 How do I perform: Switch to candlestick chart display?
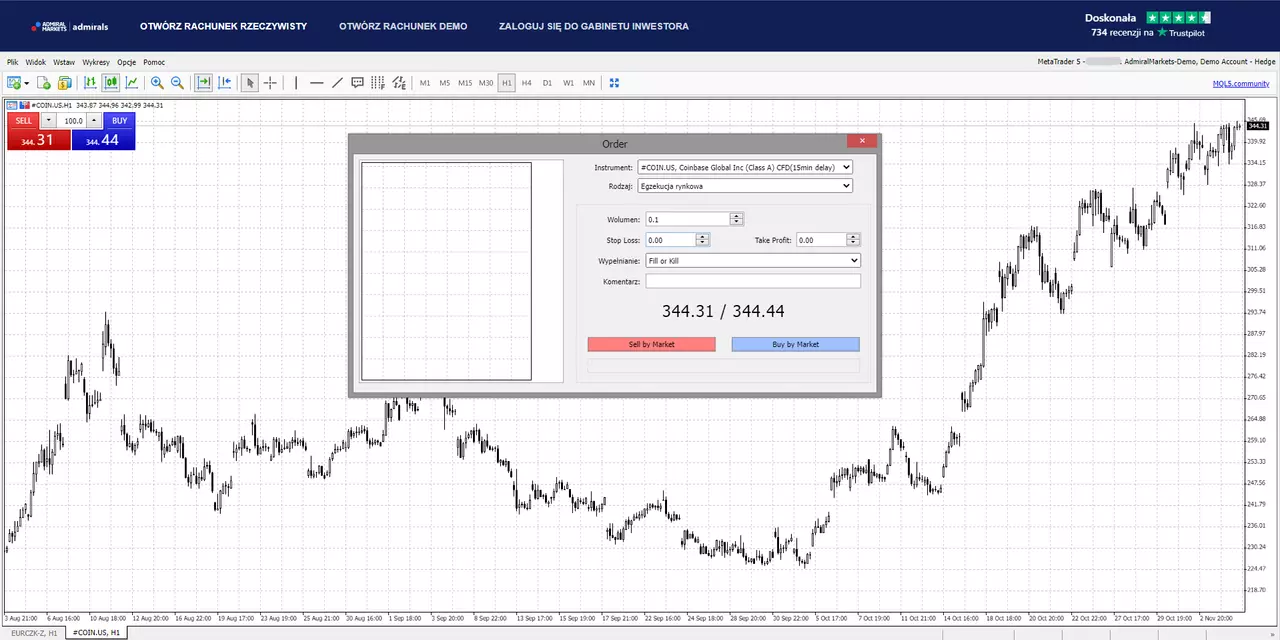tap(111, 83)
